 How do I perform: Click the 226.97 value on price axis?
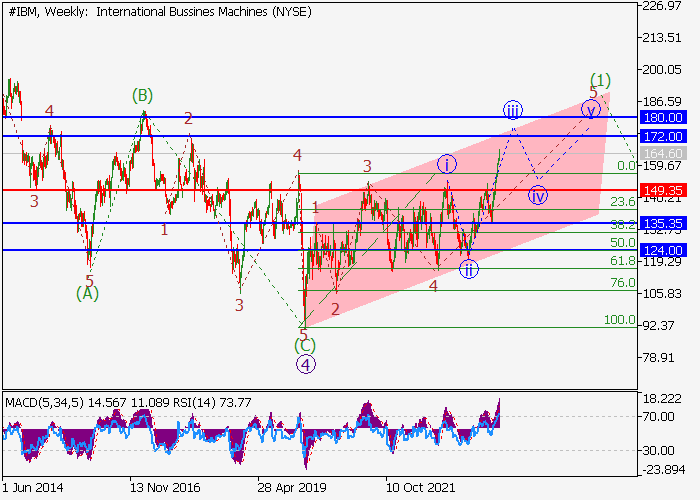662,6
